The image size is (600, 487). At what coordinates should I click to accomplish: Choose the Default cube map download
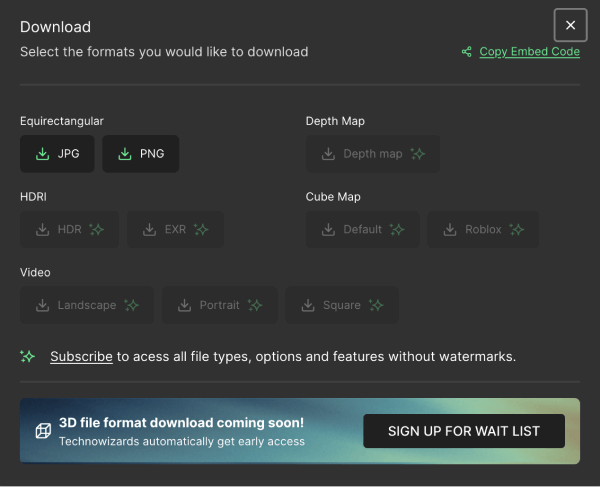pos(362,229)
